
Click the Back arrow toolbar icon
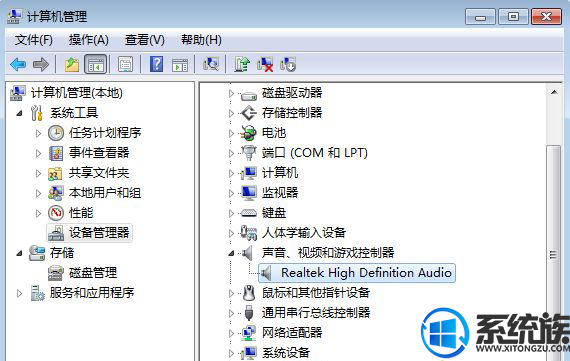[x=18, y=65]
